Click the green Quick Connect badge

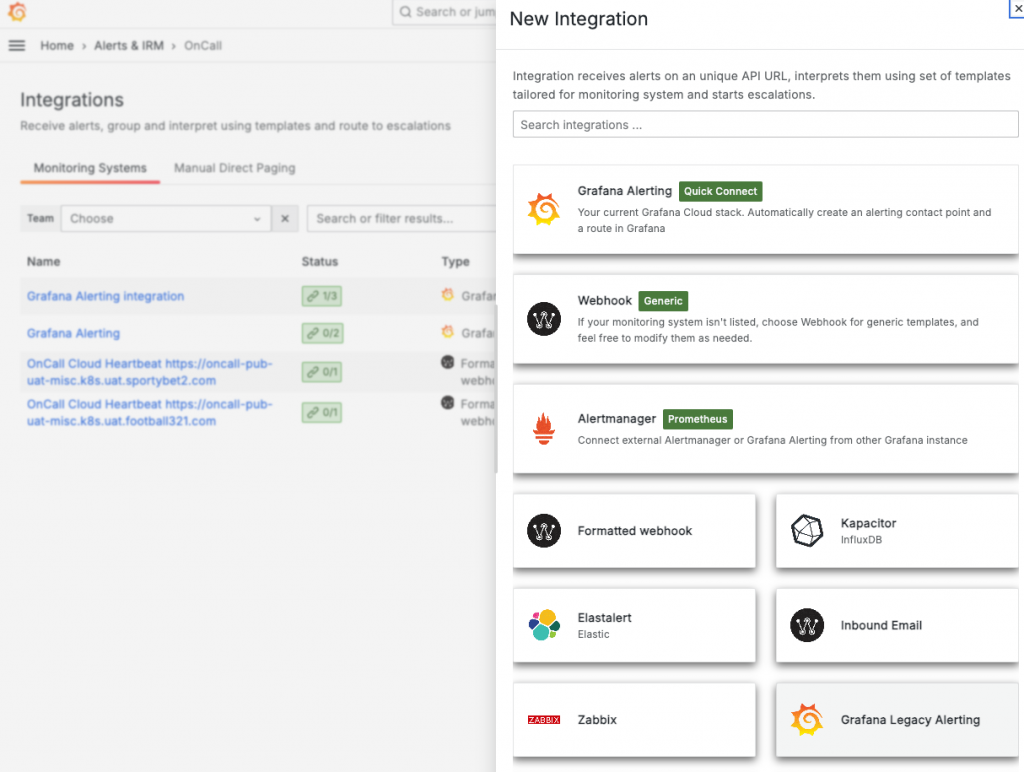click(720, 191)
